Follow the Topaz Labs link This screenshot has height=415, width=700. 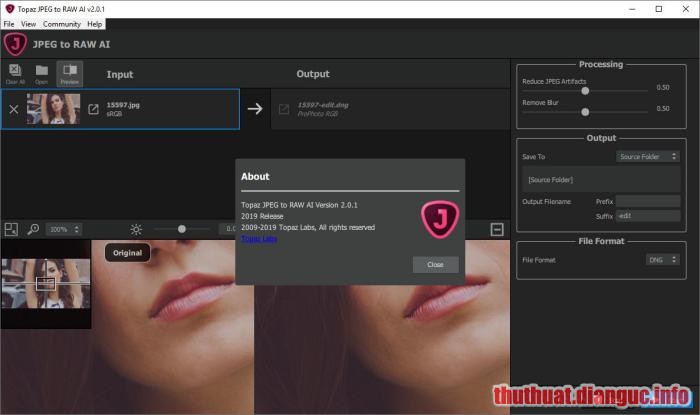coord(259,239)
